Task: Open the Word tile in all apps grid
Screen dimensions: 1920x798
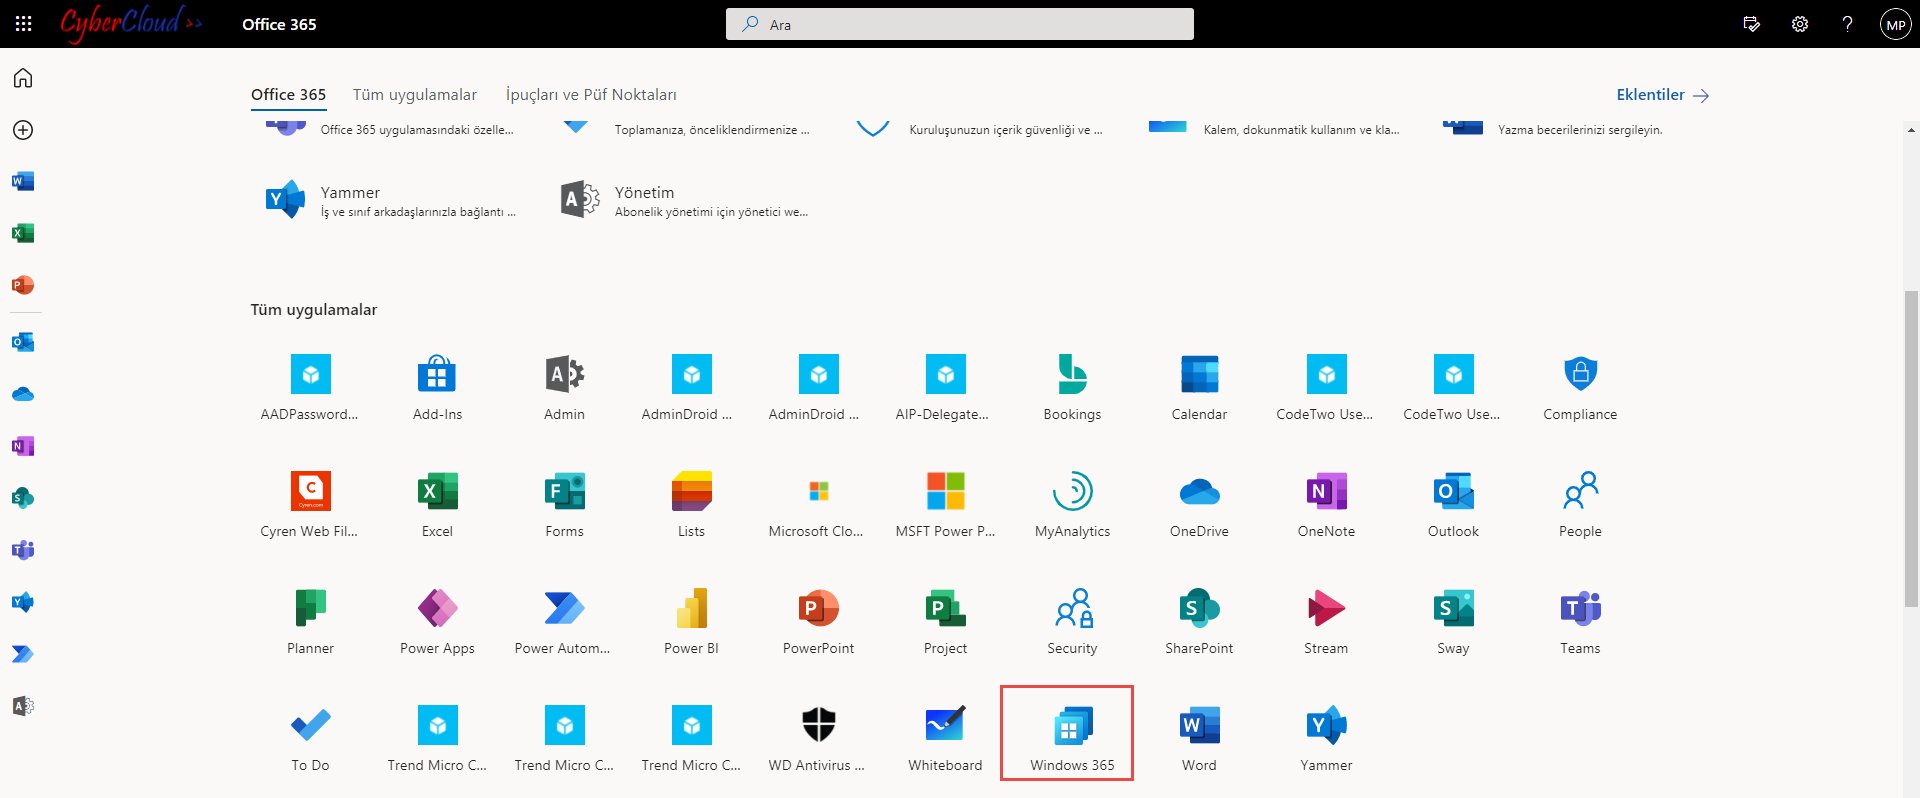Action: click(1199, 739)
